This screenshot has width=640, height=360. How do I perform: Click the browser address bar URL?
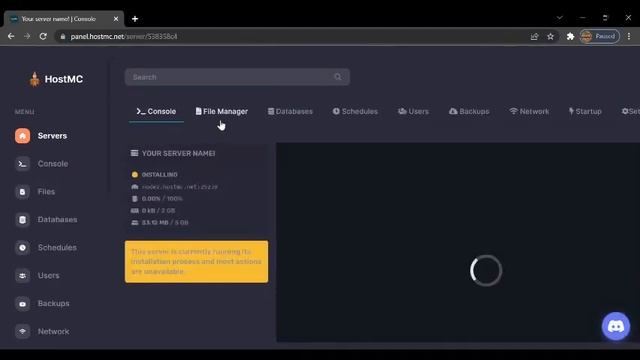[124, 36]
